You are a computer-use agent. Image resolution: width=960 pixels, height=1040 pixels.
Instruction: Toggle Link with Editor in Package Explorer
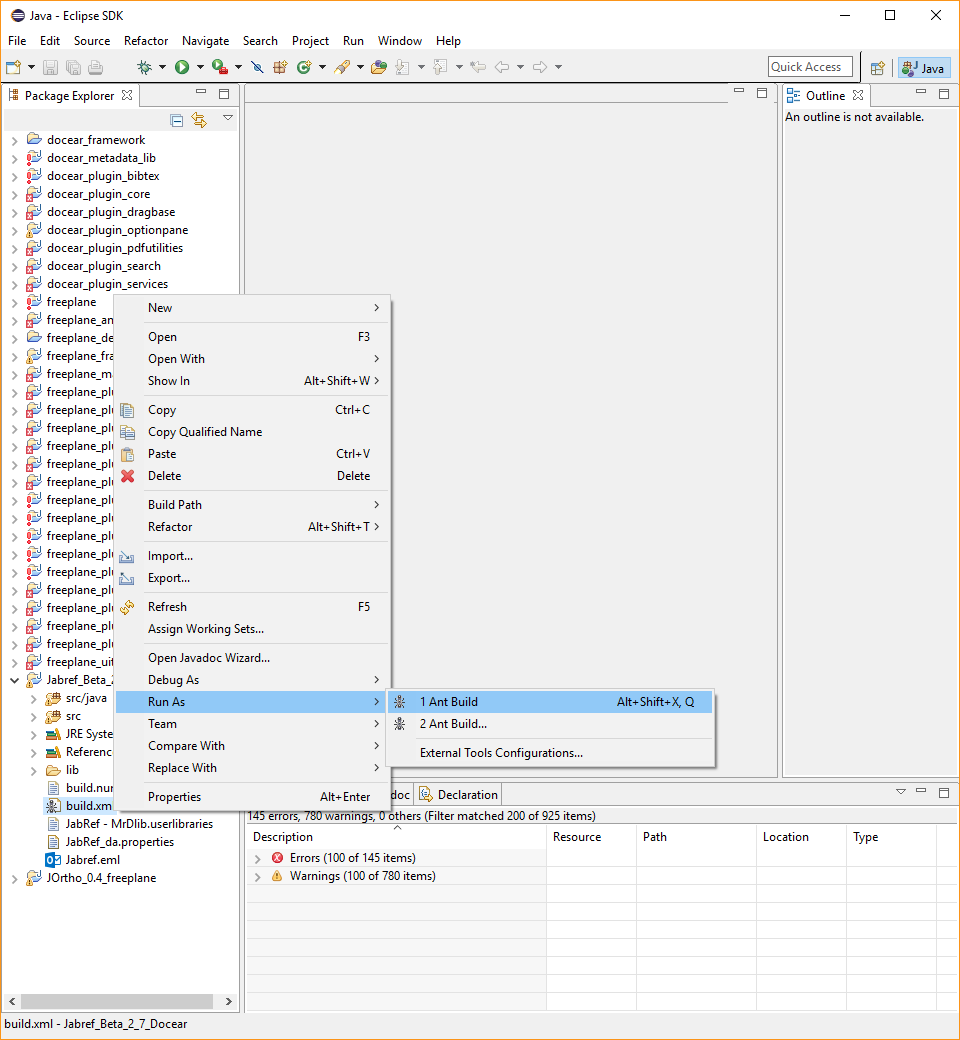[199, 120]
